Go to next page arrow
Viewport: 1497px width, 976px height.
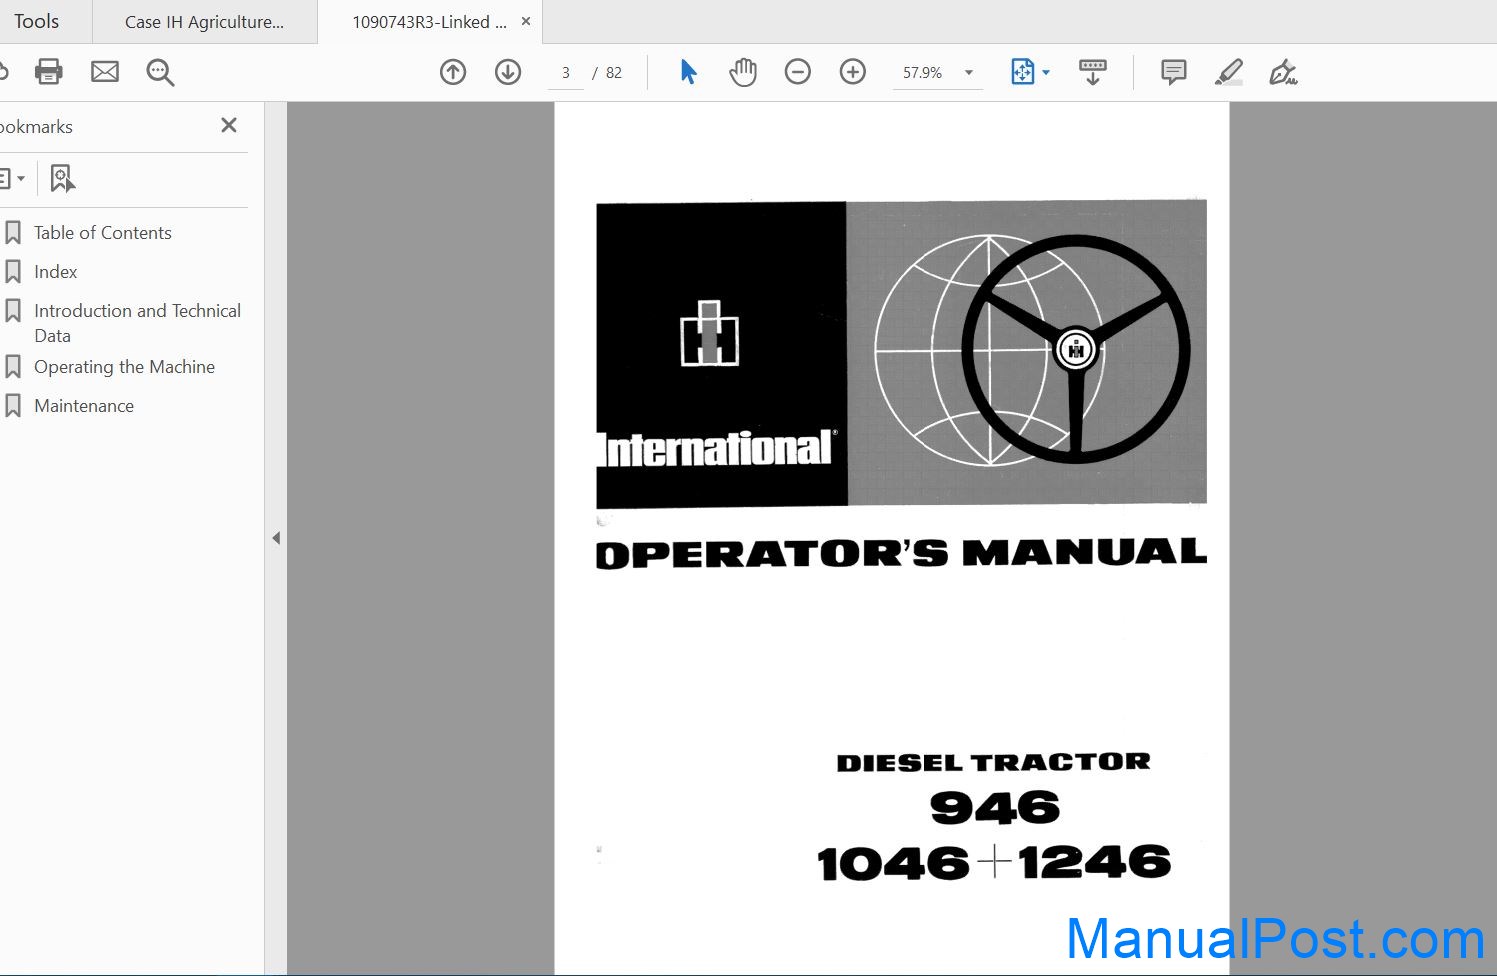click(508, 72)
